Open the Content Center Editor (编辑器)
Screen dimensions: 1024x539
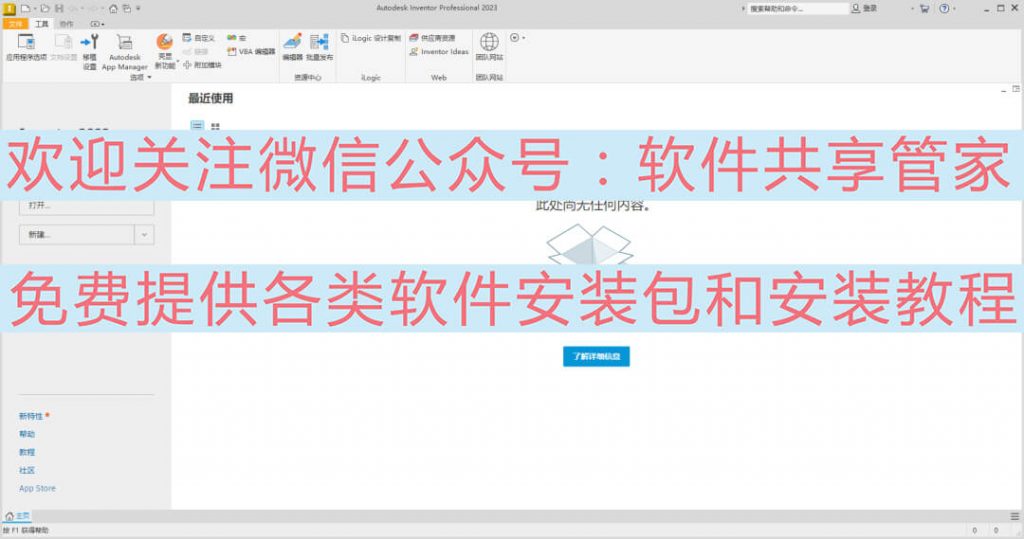[292, 47]
